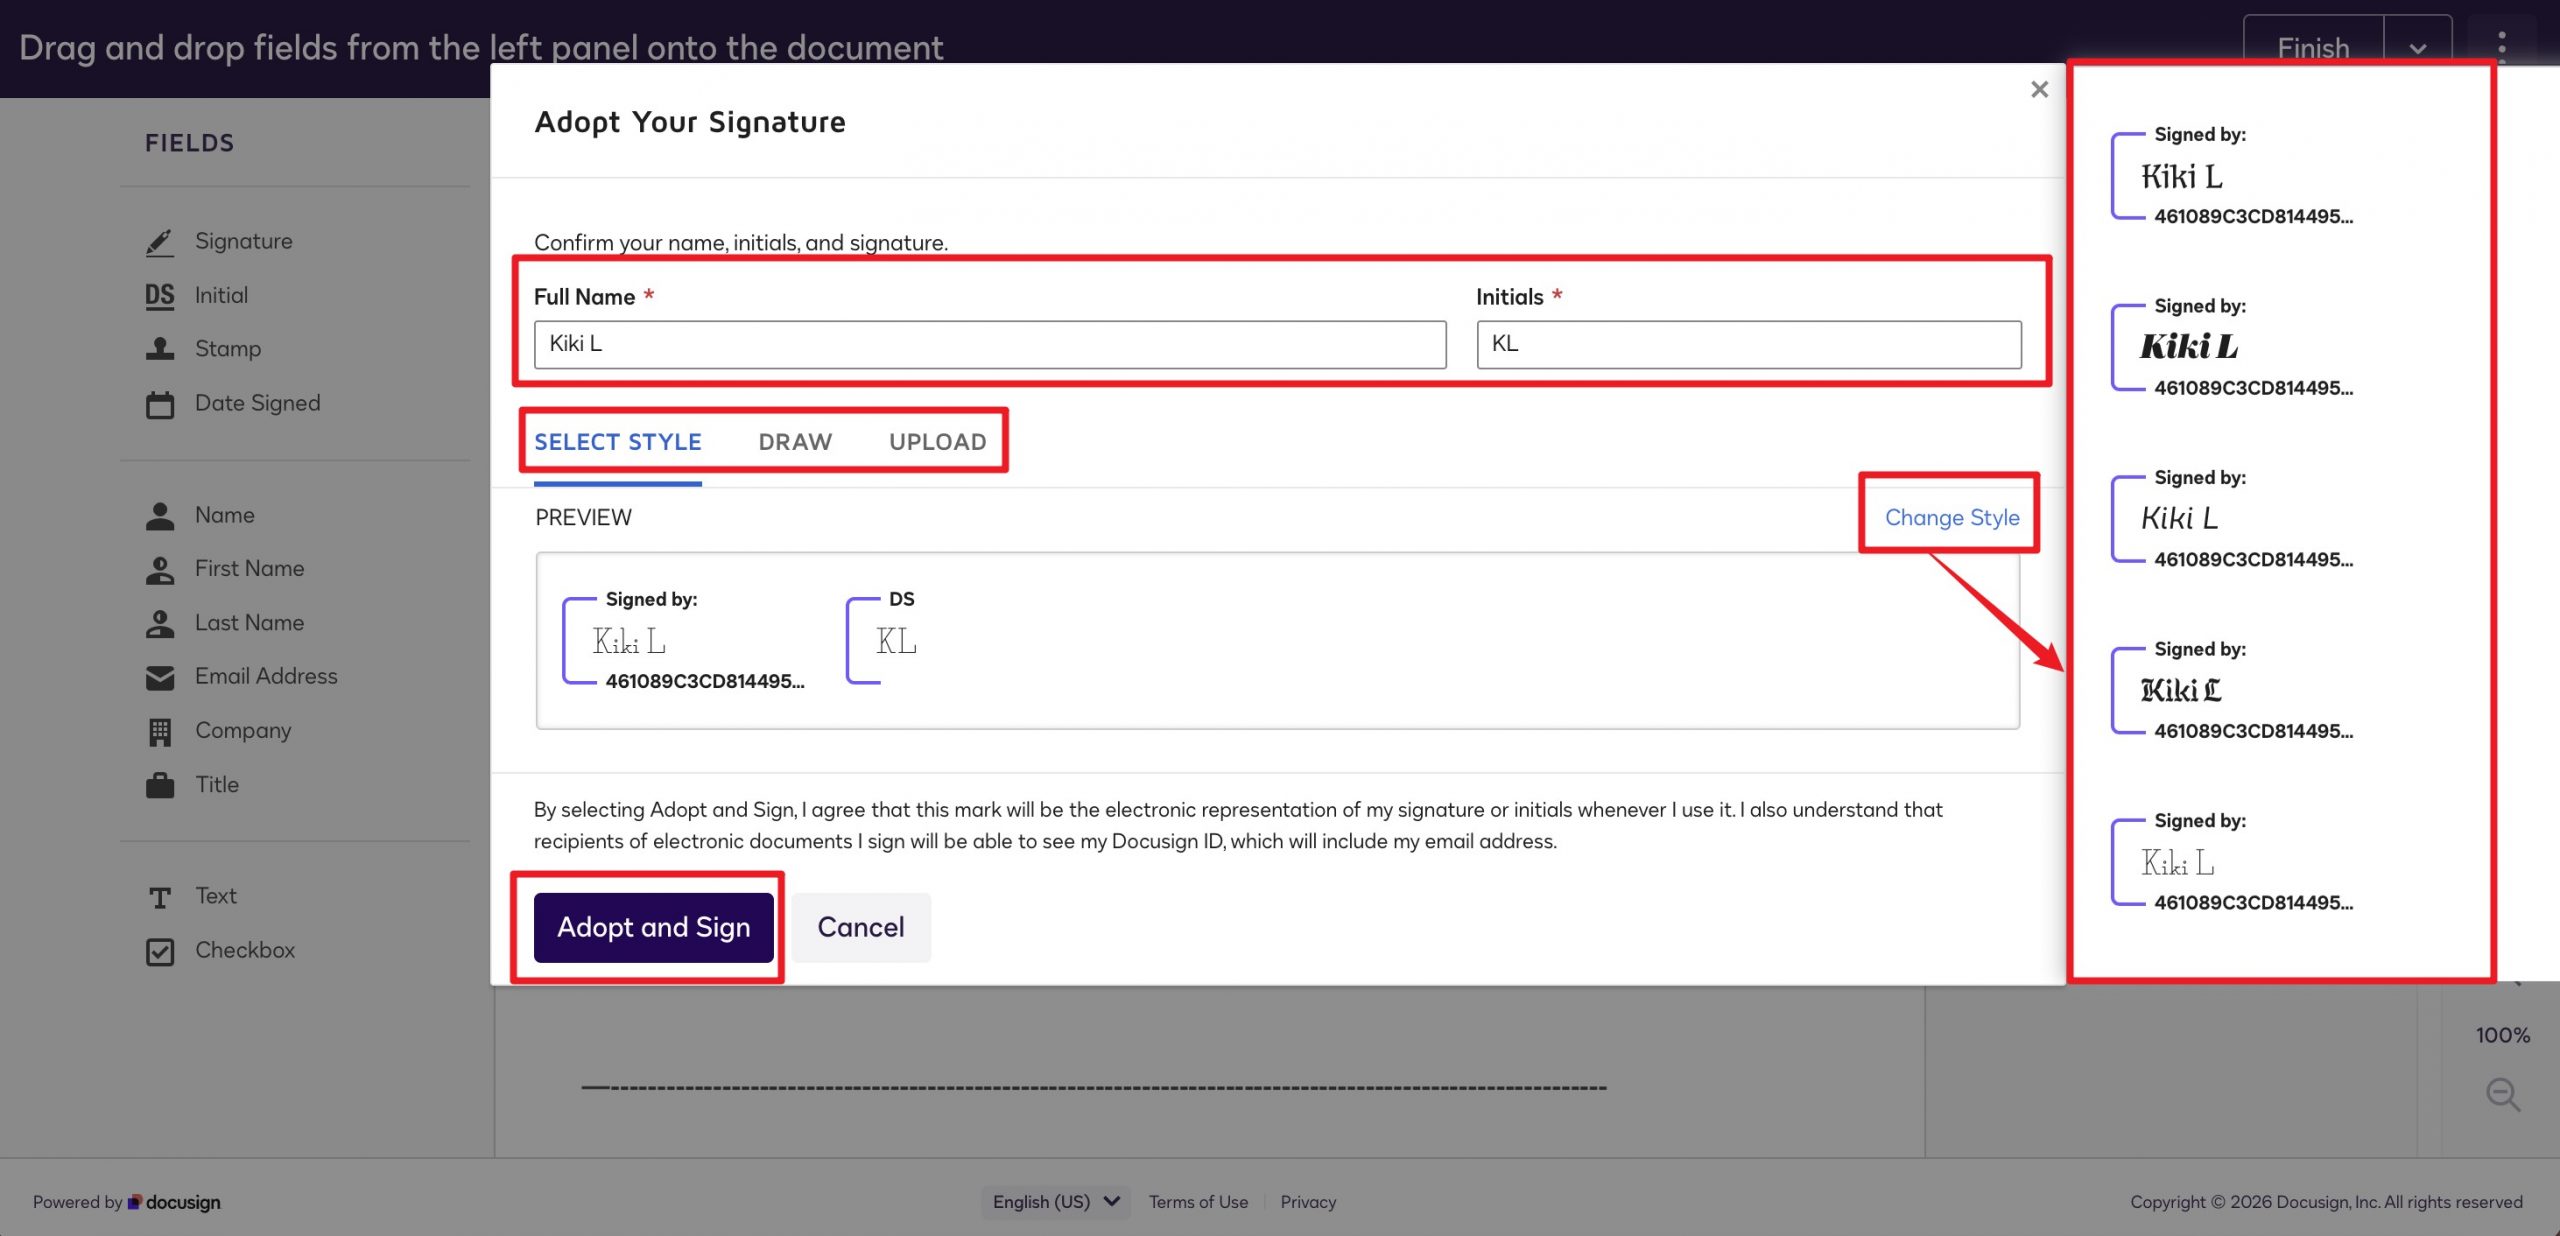Click the signature preview Signed by Kiki L
The image size is (2560, 1236).
tap(684, 641)
